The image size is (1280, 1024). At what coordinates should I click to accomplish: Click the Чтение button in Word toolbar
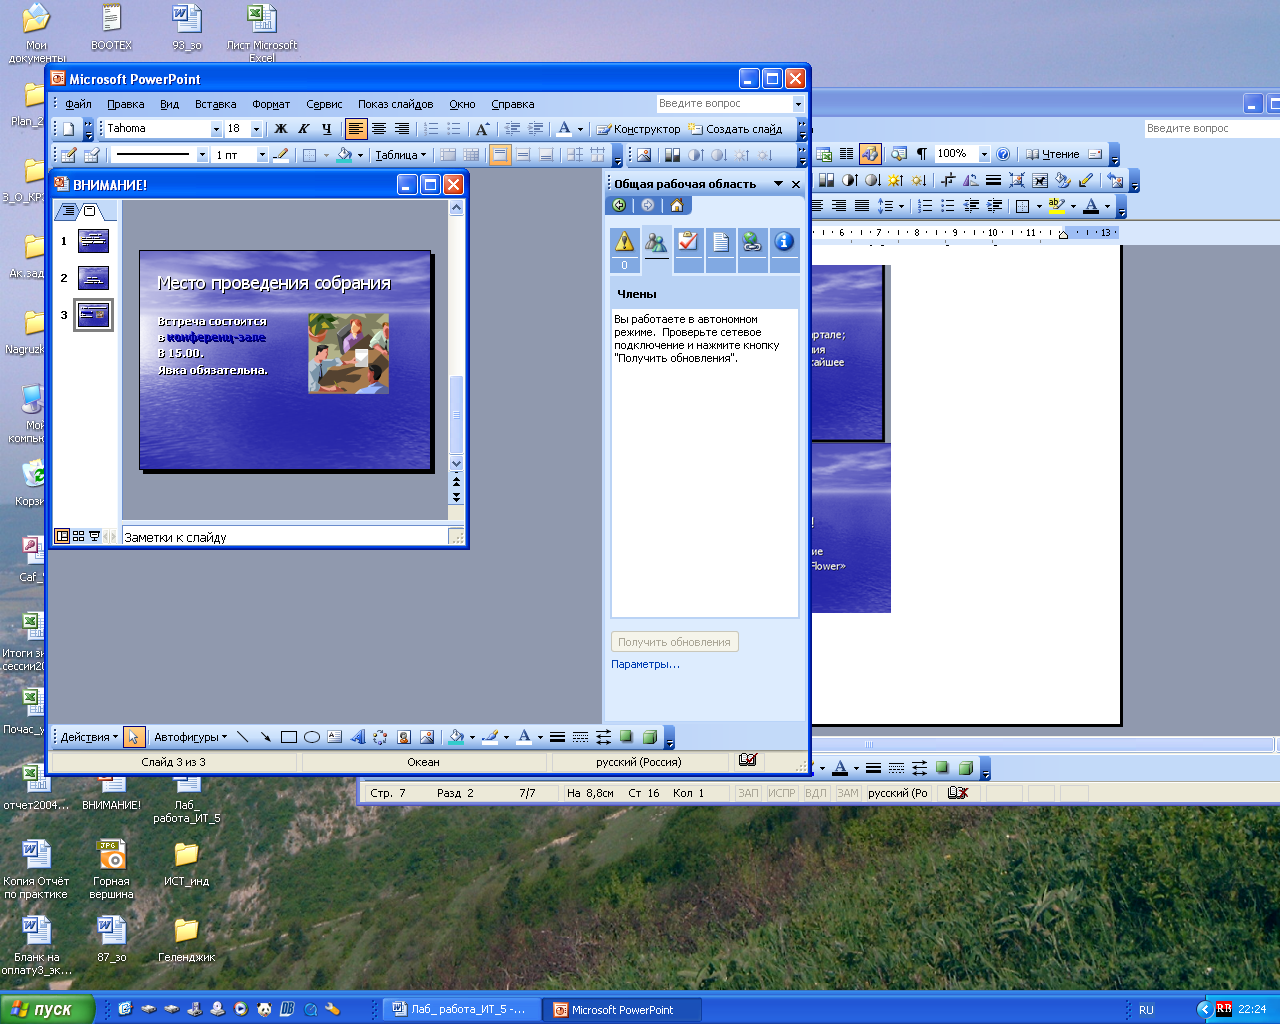coord(1052,154)
